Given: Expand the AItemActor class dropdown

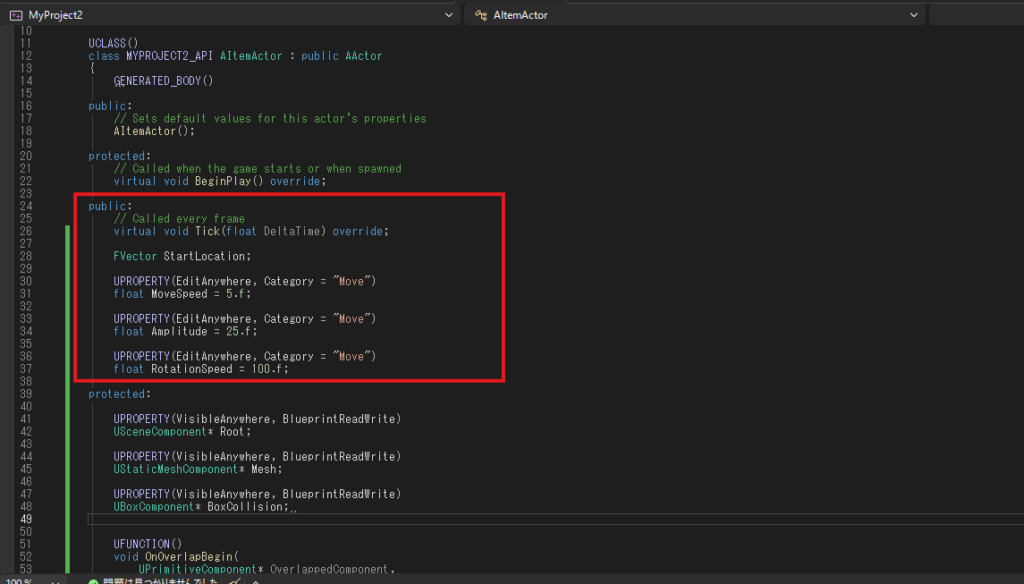Looking at the screenshot, I should click(x=912, y=15).
